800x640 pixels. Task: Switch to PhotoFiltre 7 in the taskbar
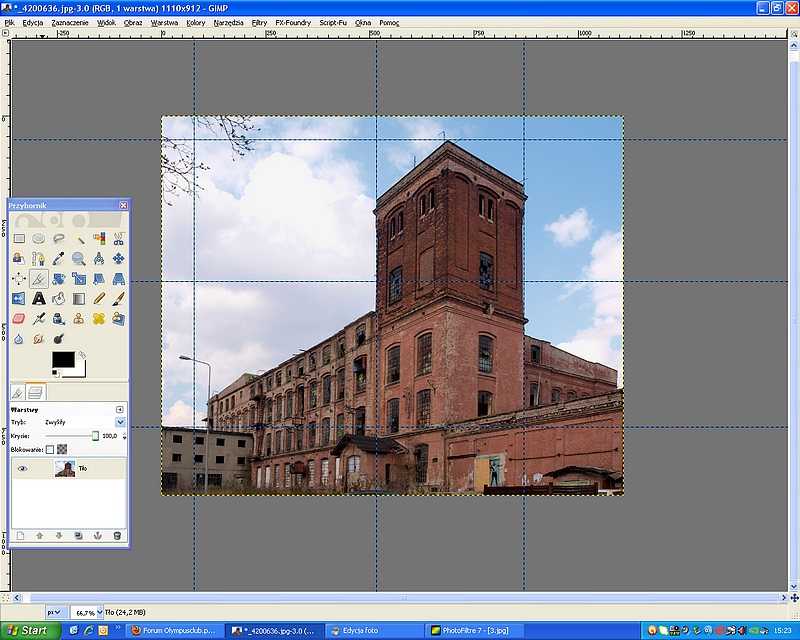[x=475, y=630]
